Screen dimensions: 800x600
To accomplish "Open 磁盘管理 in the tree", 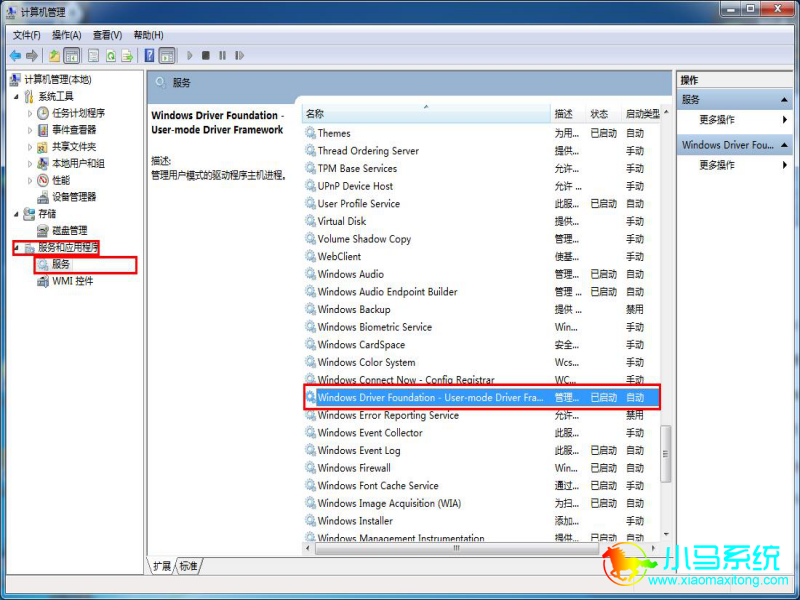I will pyautogui.click(x=69, y=231).
